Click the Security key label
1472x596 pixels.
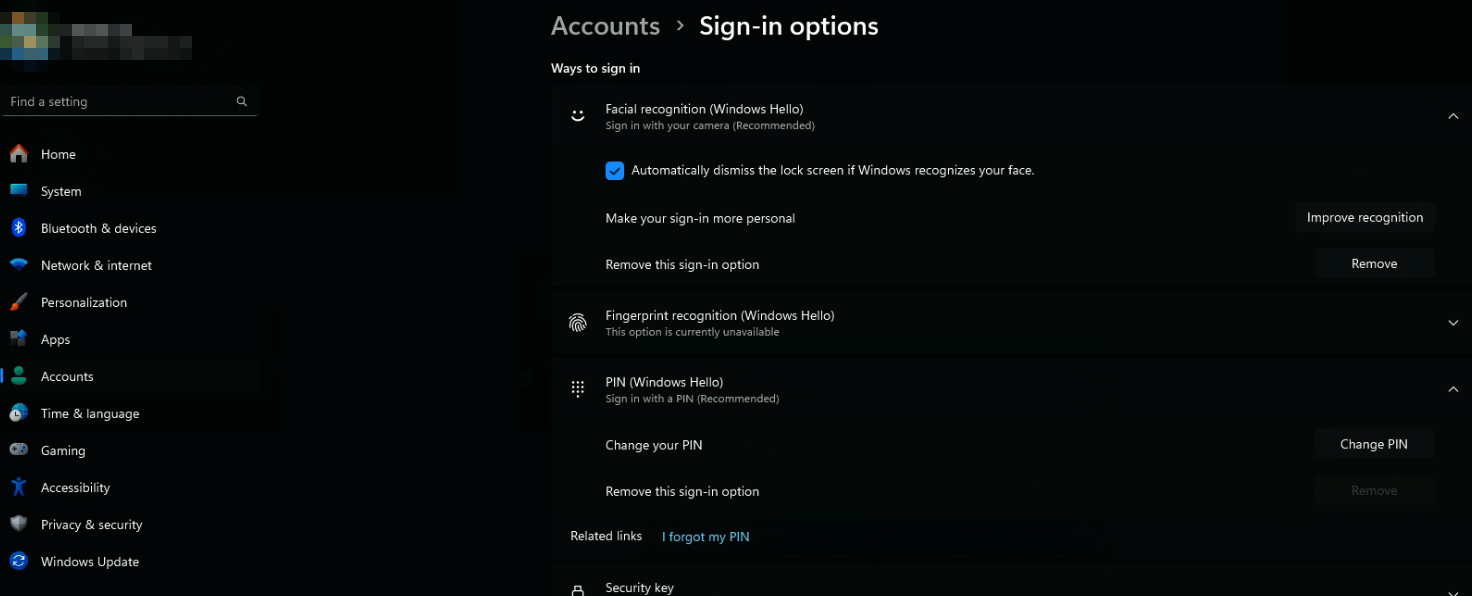click(639, 588)
